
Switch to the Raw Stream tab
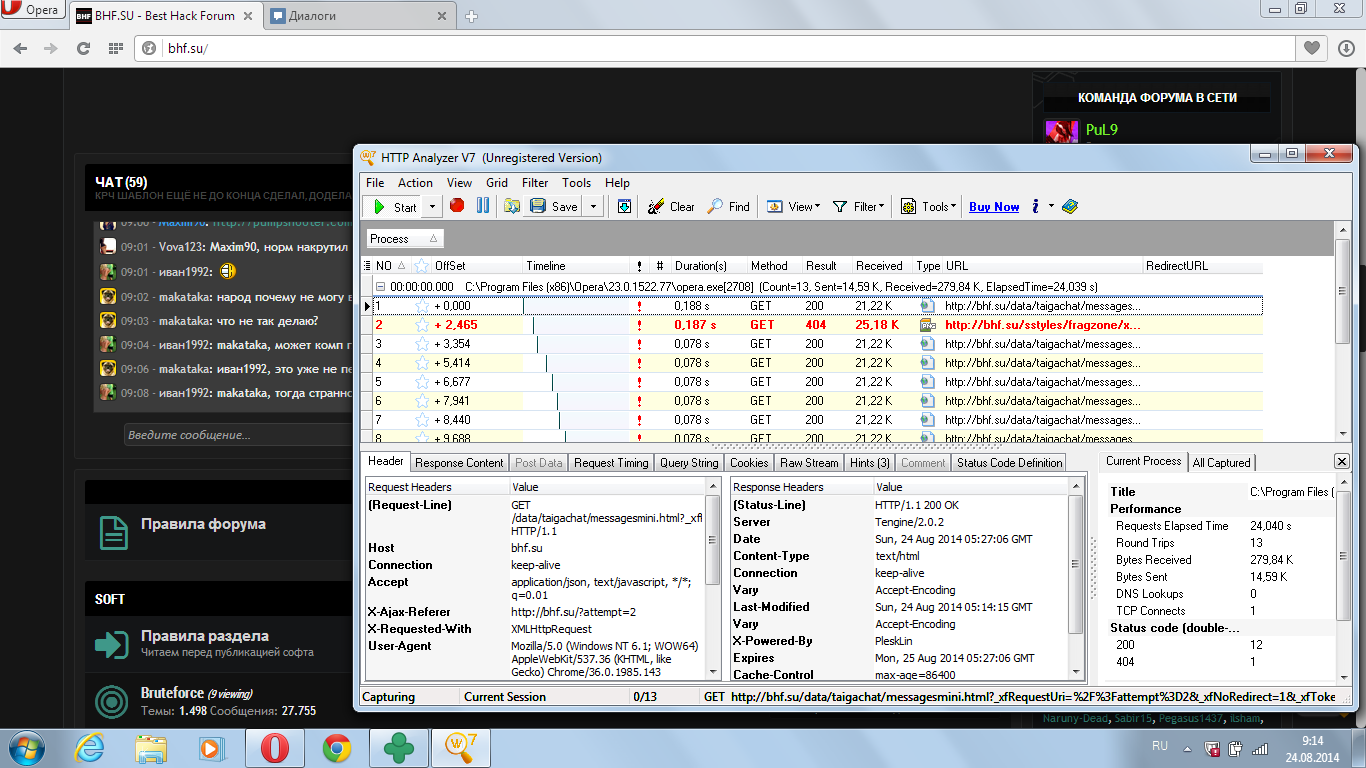tap(809, 463)
